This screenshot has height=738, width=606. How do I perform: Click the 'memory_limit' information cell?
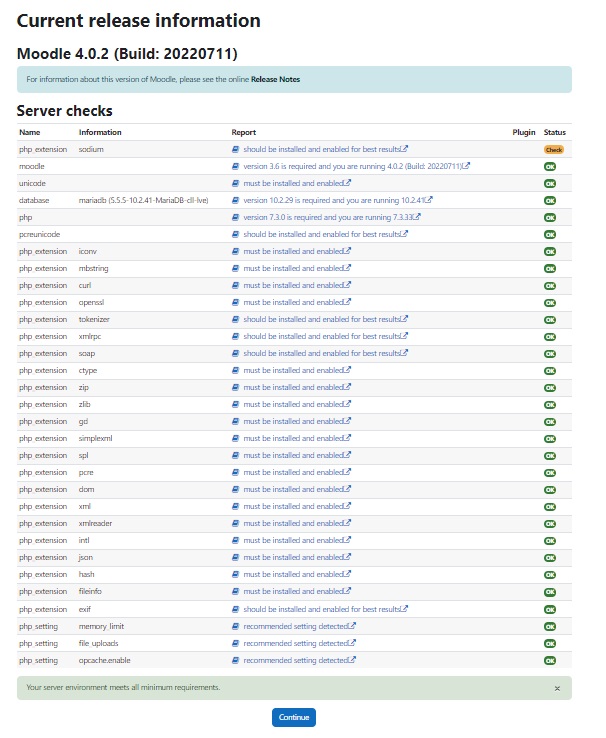(x=101, y=626)
